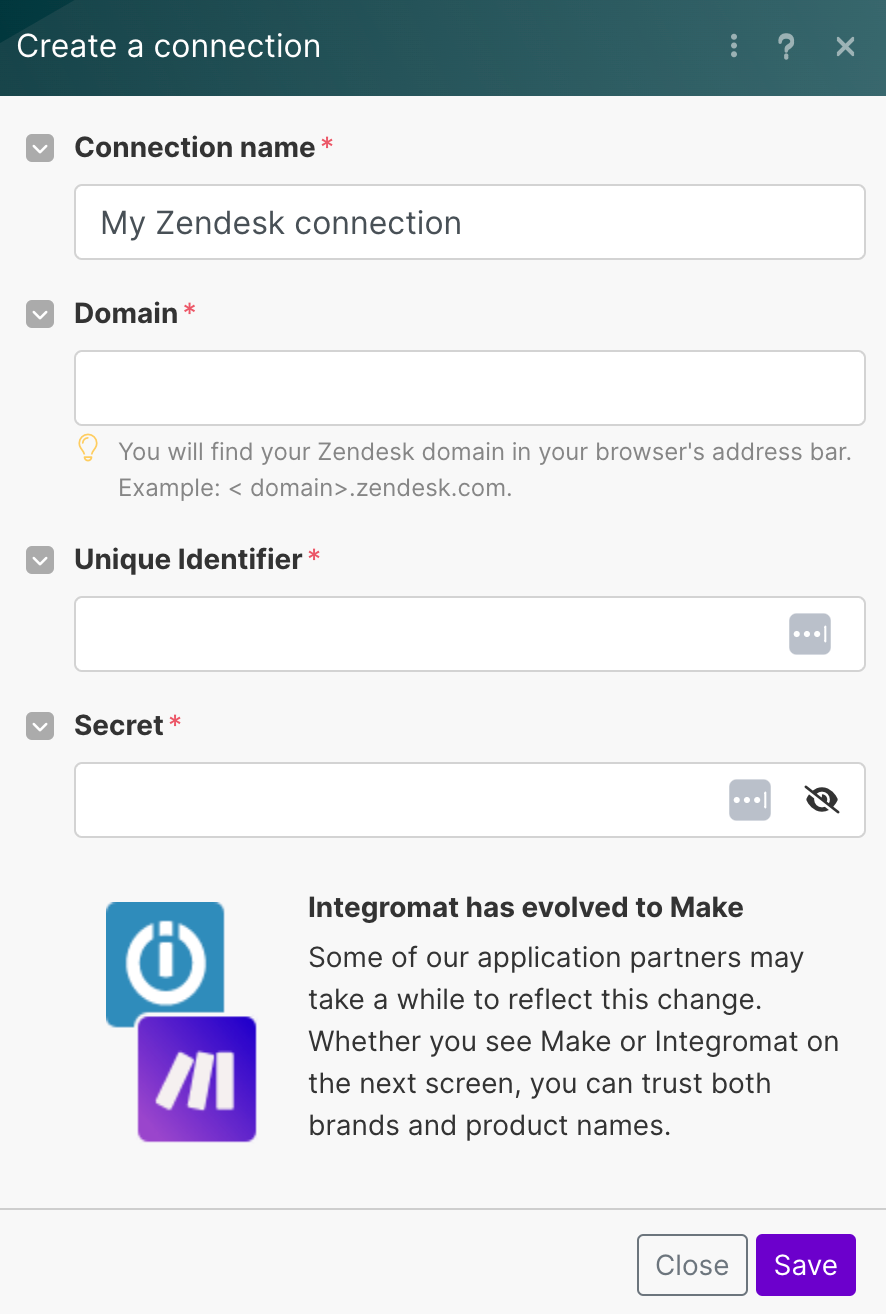Click the password manager icon in Secret field
The height and width of the screenshot is (1314, 886).
click(x=750, y=800)
